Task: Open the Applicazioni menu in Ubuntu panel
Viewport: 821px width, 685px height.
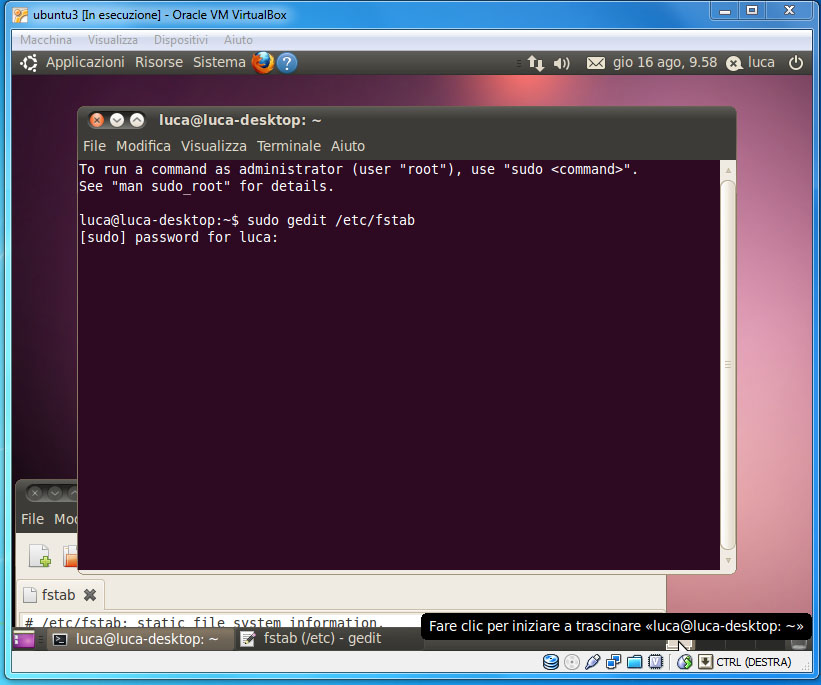Action: coord(85,62)
